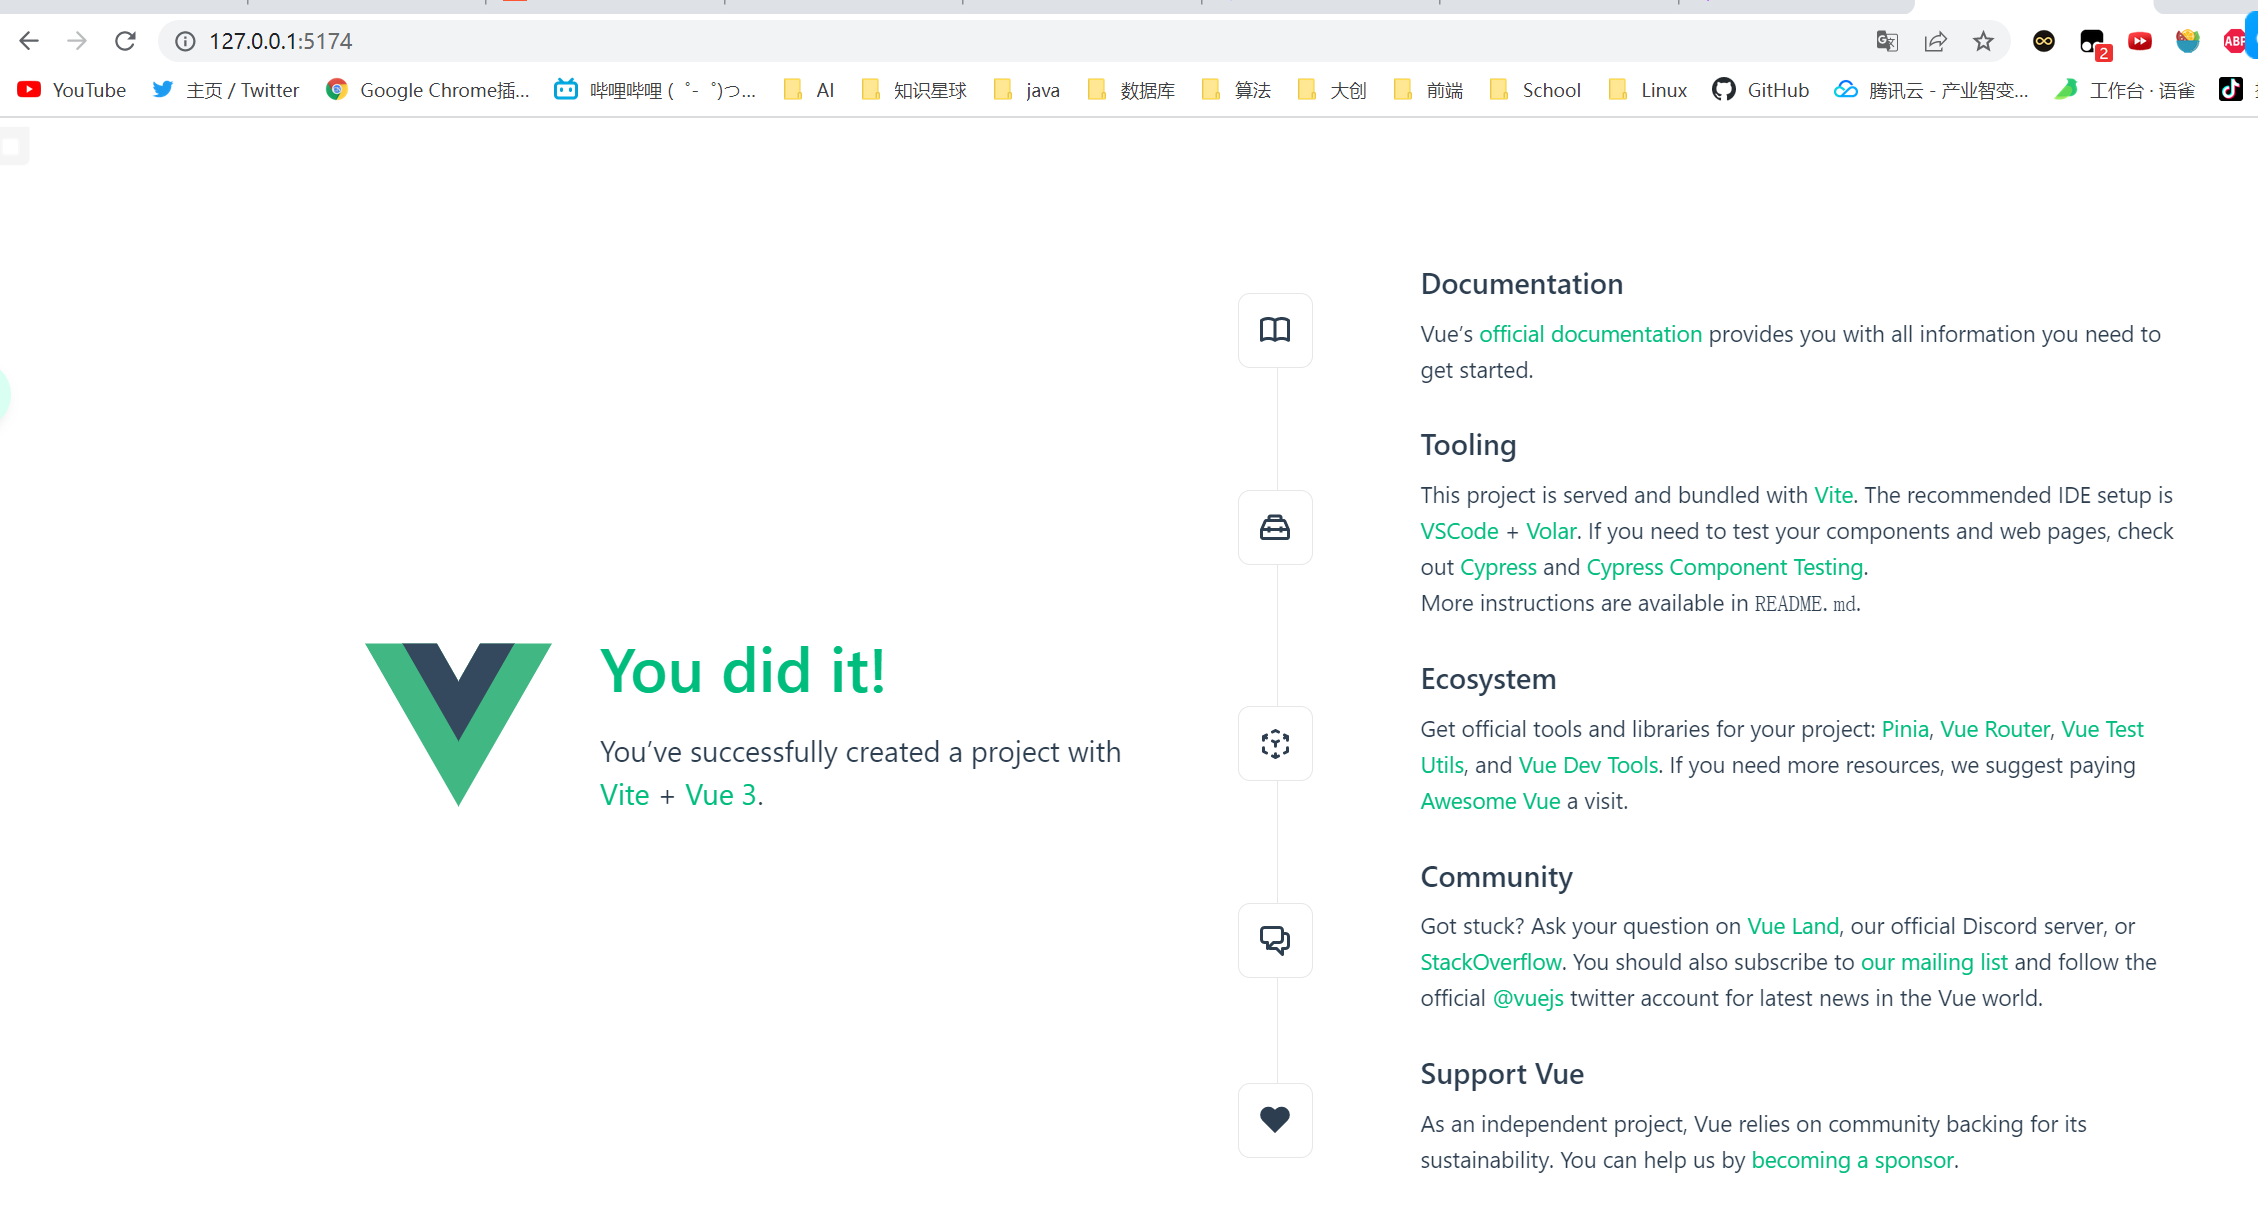Image resolution: width=2258 pixels, height=1207 pixels.
Task: Open the java bookmark folder
Action: pos(1027,90)
